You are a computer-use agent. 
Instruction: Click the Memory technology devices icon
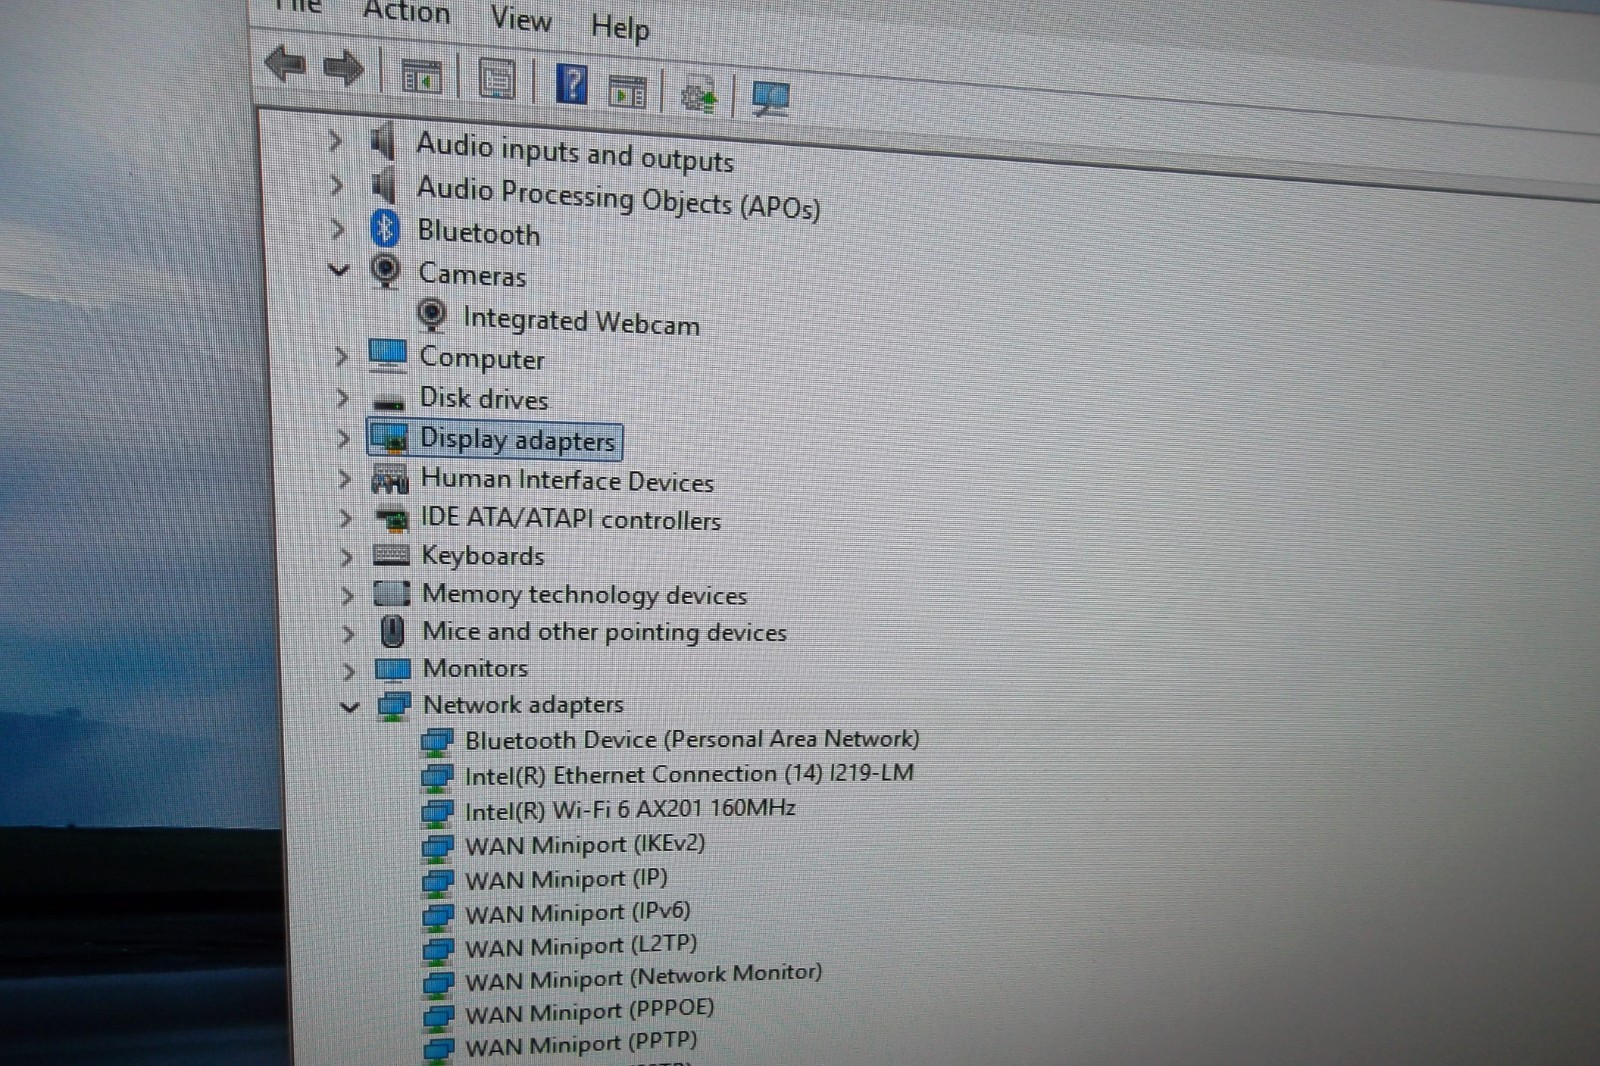[392, 594]
